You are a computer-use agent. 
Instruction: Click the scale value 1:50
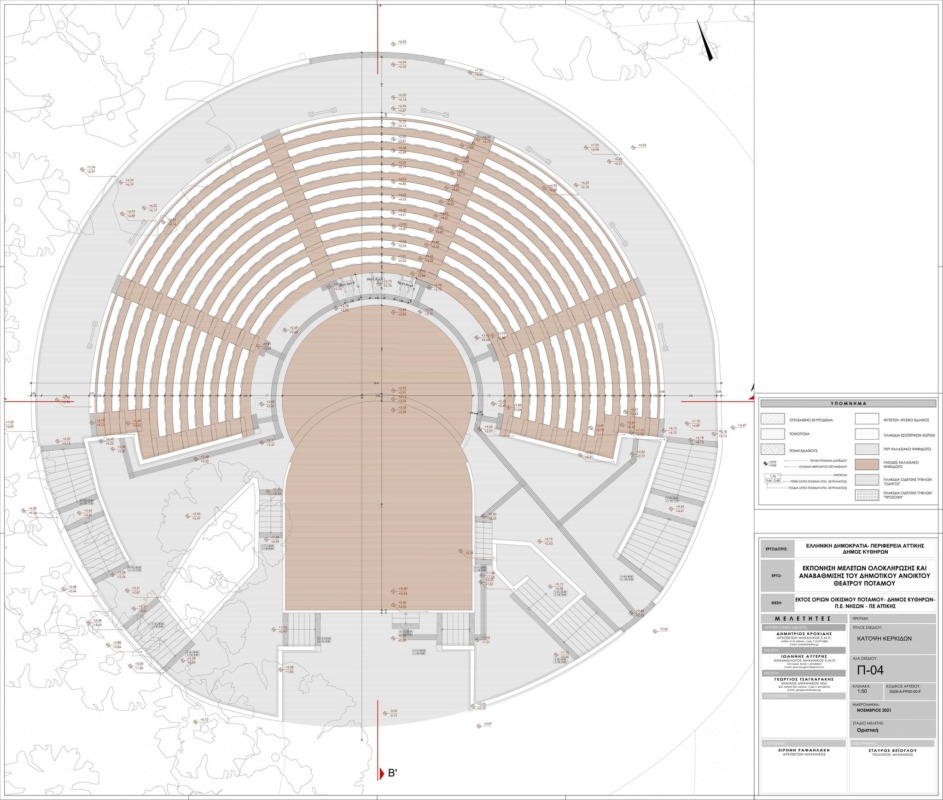click(861, 691)
